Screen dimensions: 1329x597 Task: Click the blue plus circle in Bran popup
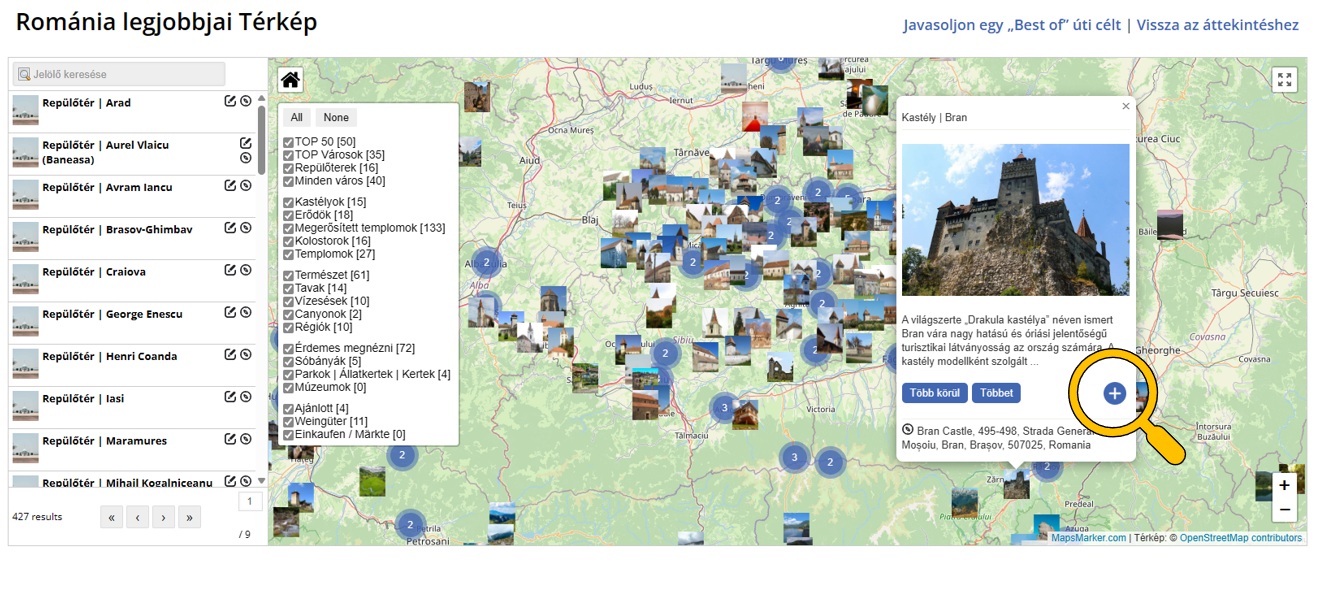click(x=1114, y=393)
